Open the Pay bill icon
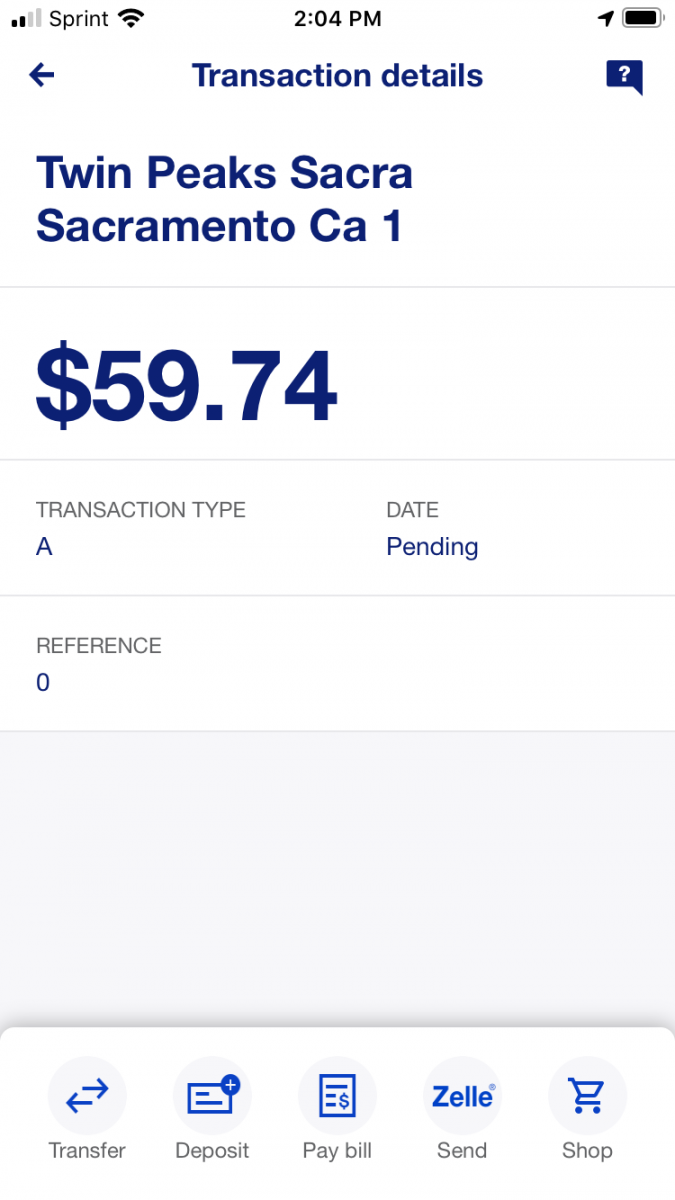675x1200 pixels. (x=337, y=1097)
